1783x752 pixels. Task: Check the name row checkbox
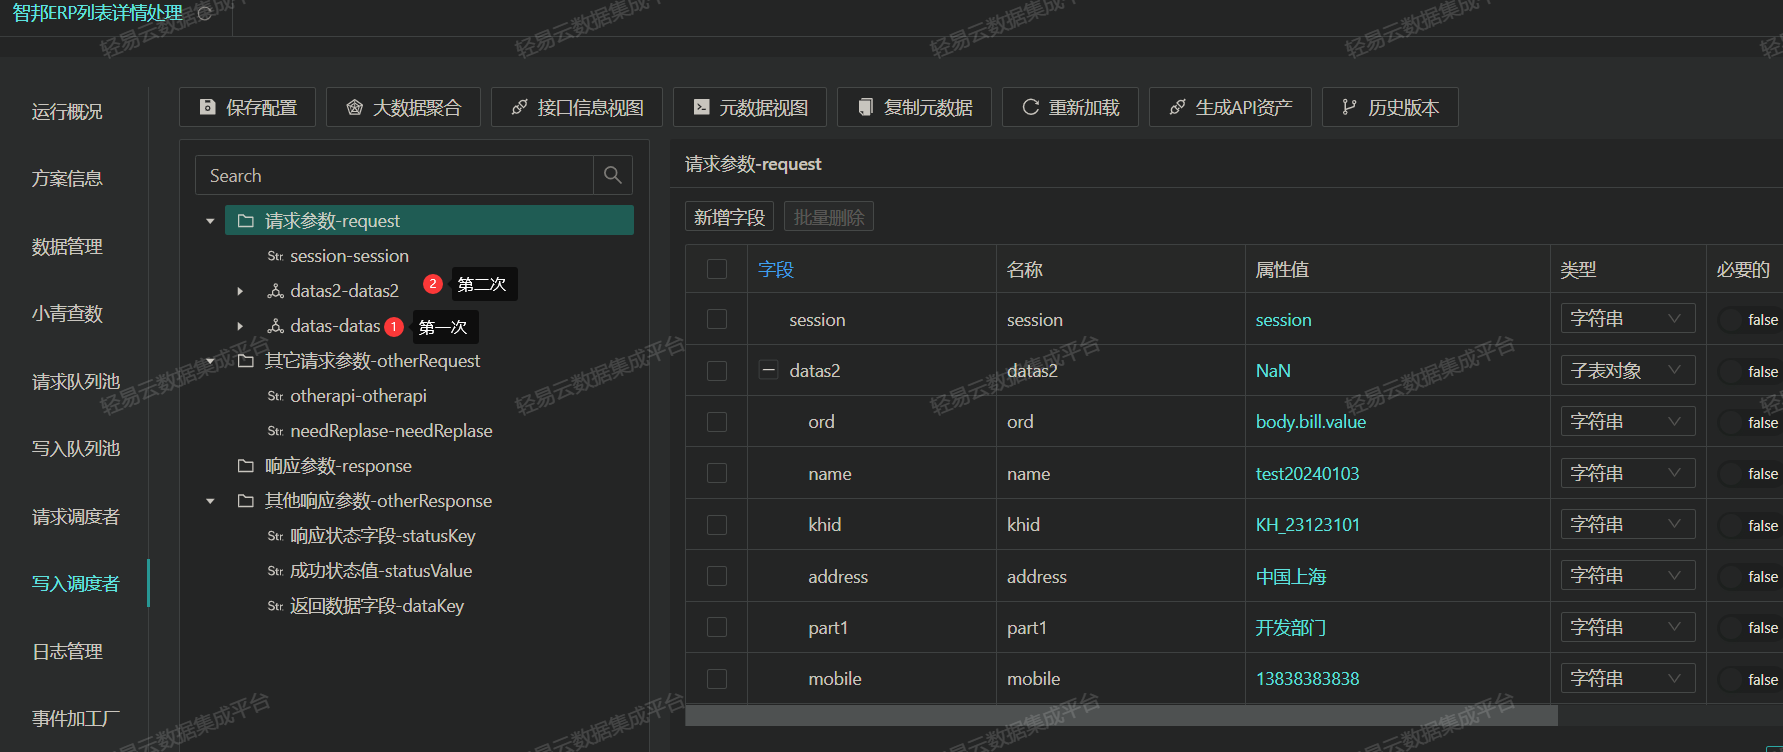click(717, 473)
